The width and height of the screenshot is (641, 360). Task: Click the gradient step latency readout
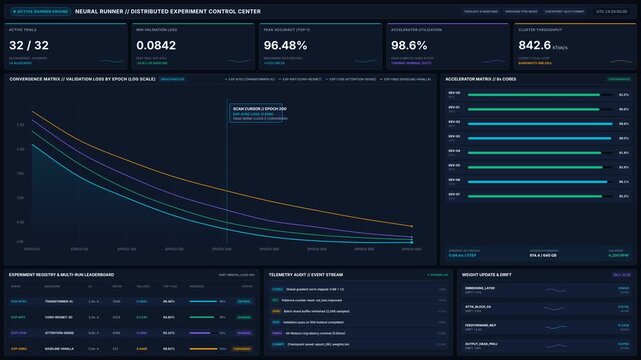(x=462, y=255)
